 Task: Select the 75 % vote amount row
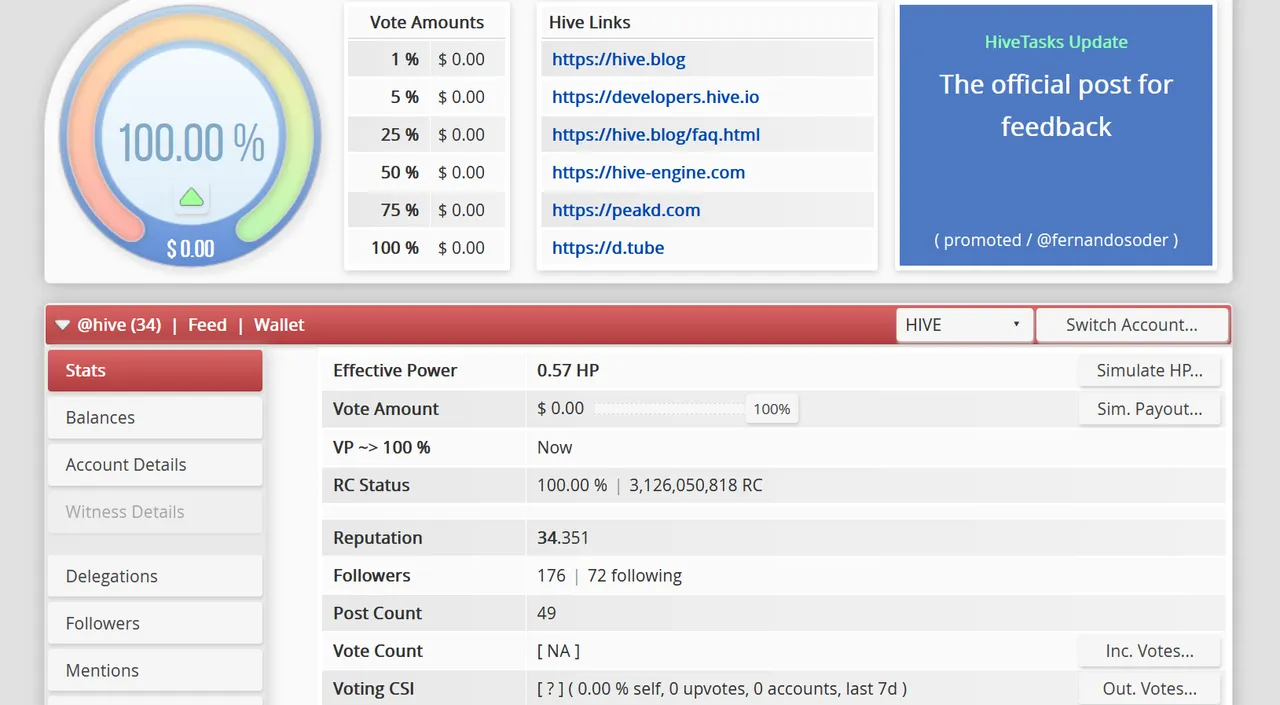coord(427,210)
